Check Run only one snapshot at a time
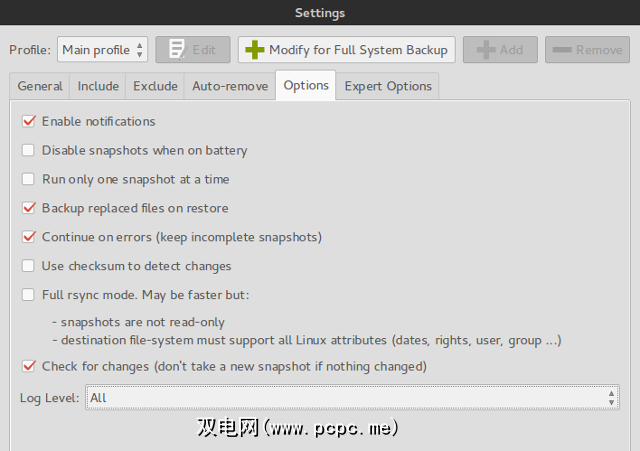The width and height of the screenshot is (640, 451). click(28, 179)
